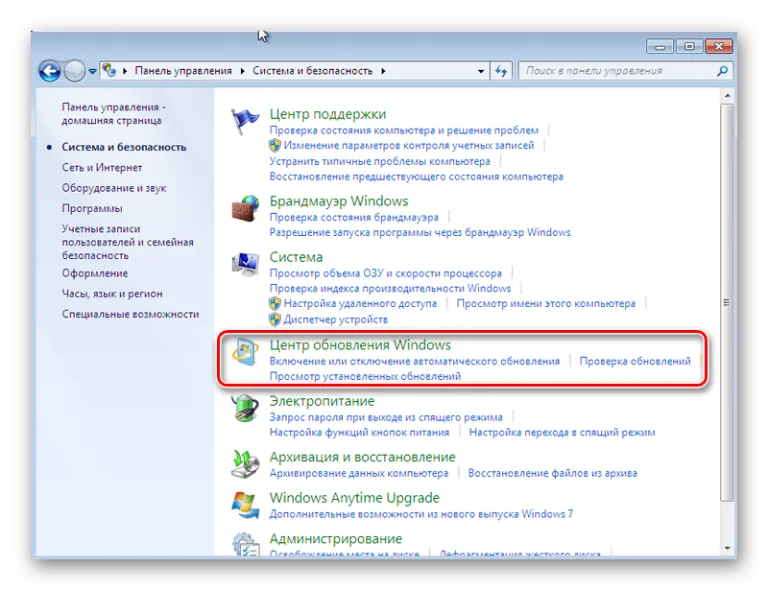Open Архивация и восстановление heading
768x590 pixels.
click(x=362, y=457)
